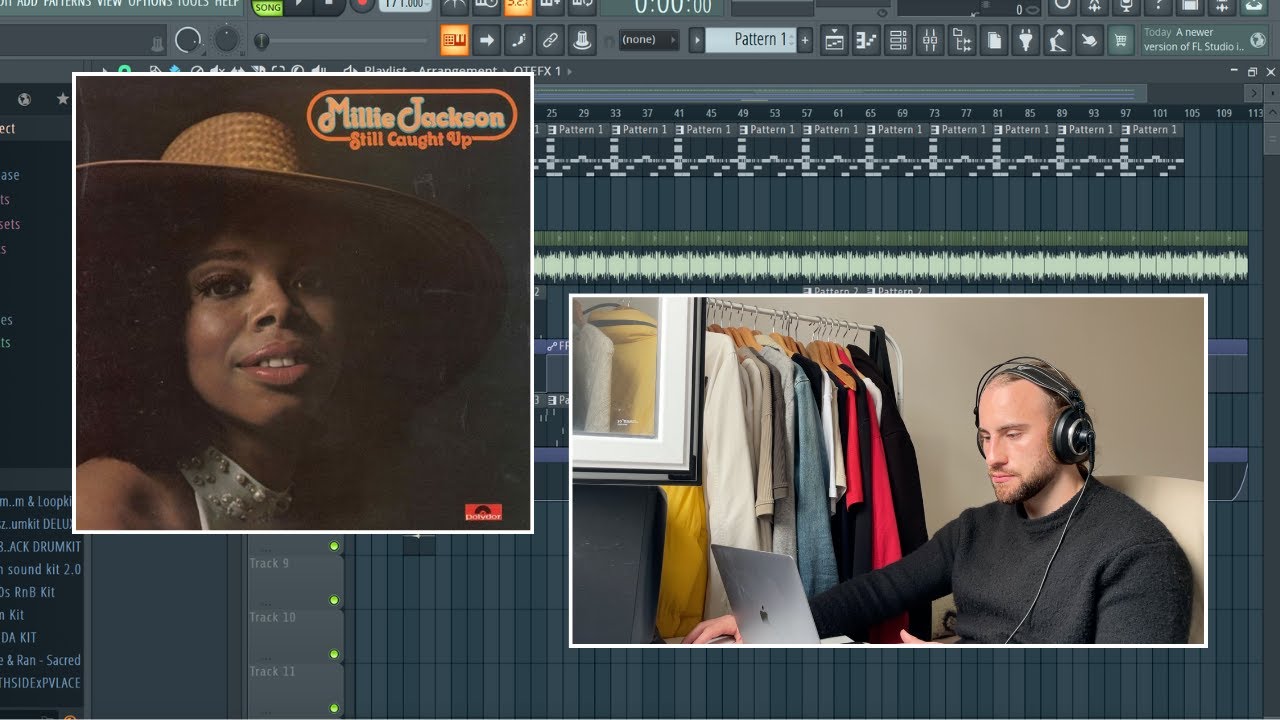Open the project info page icon

tap(994, 40)
